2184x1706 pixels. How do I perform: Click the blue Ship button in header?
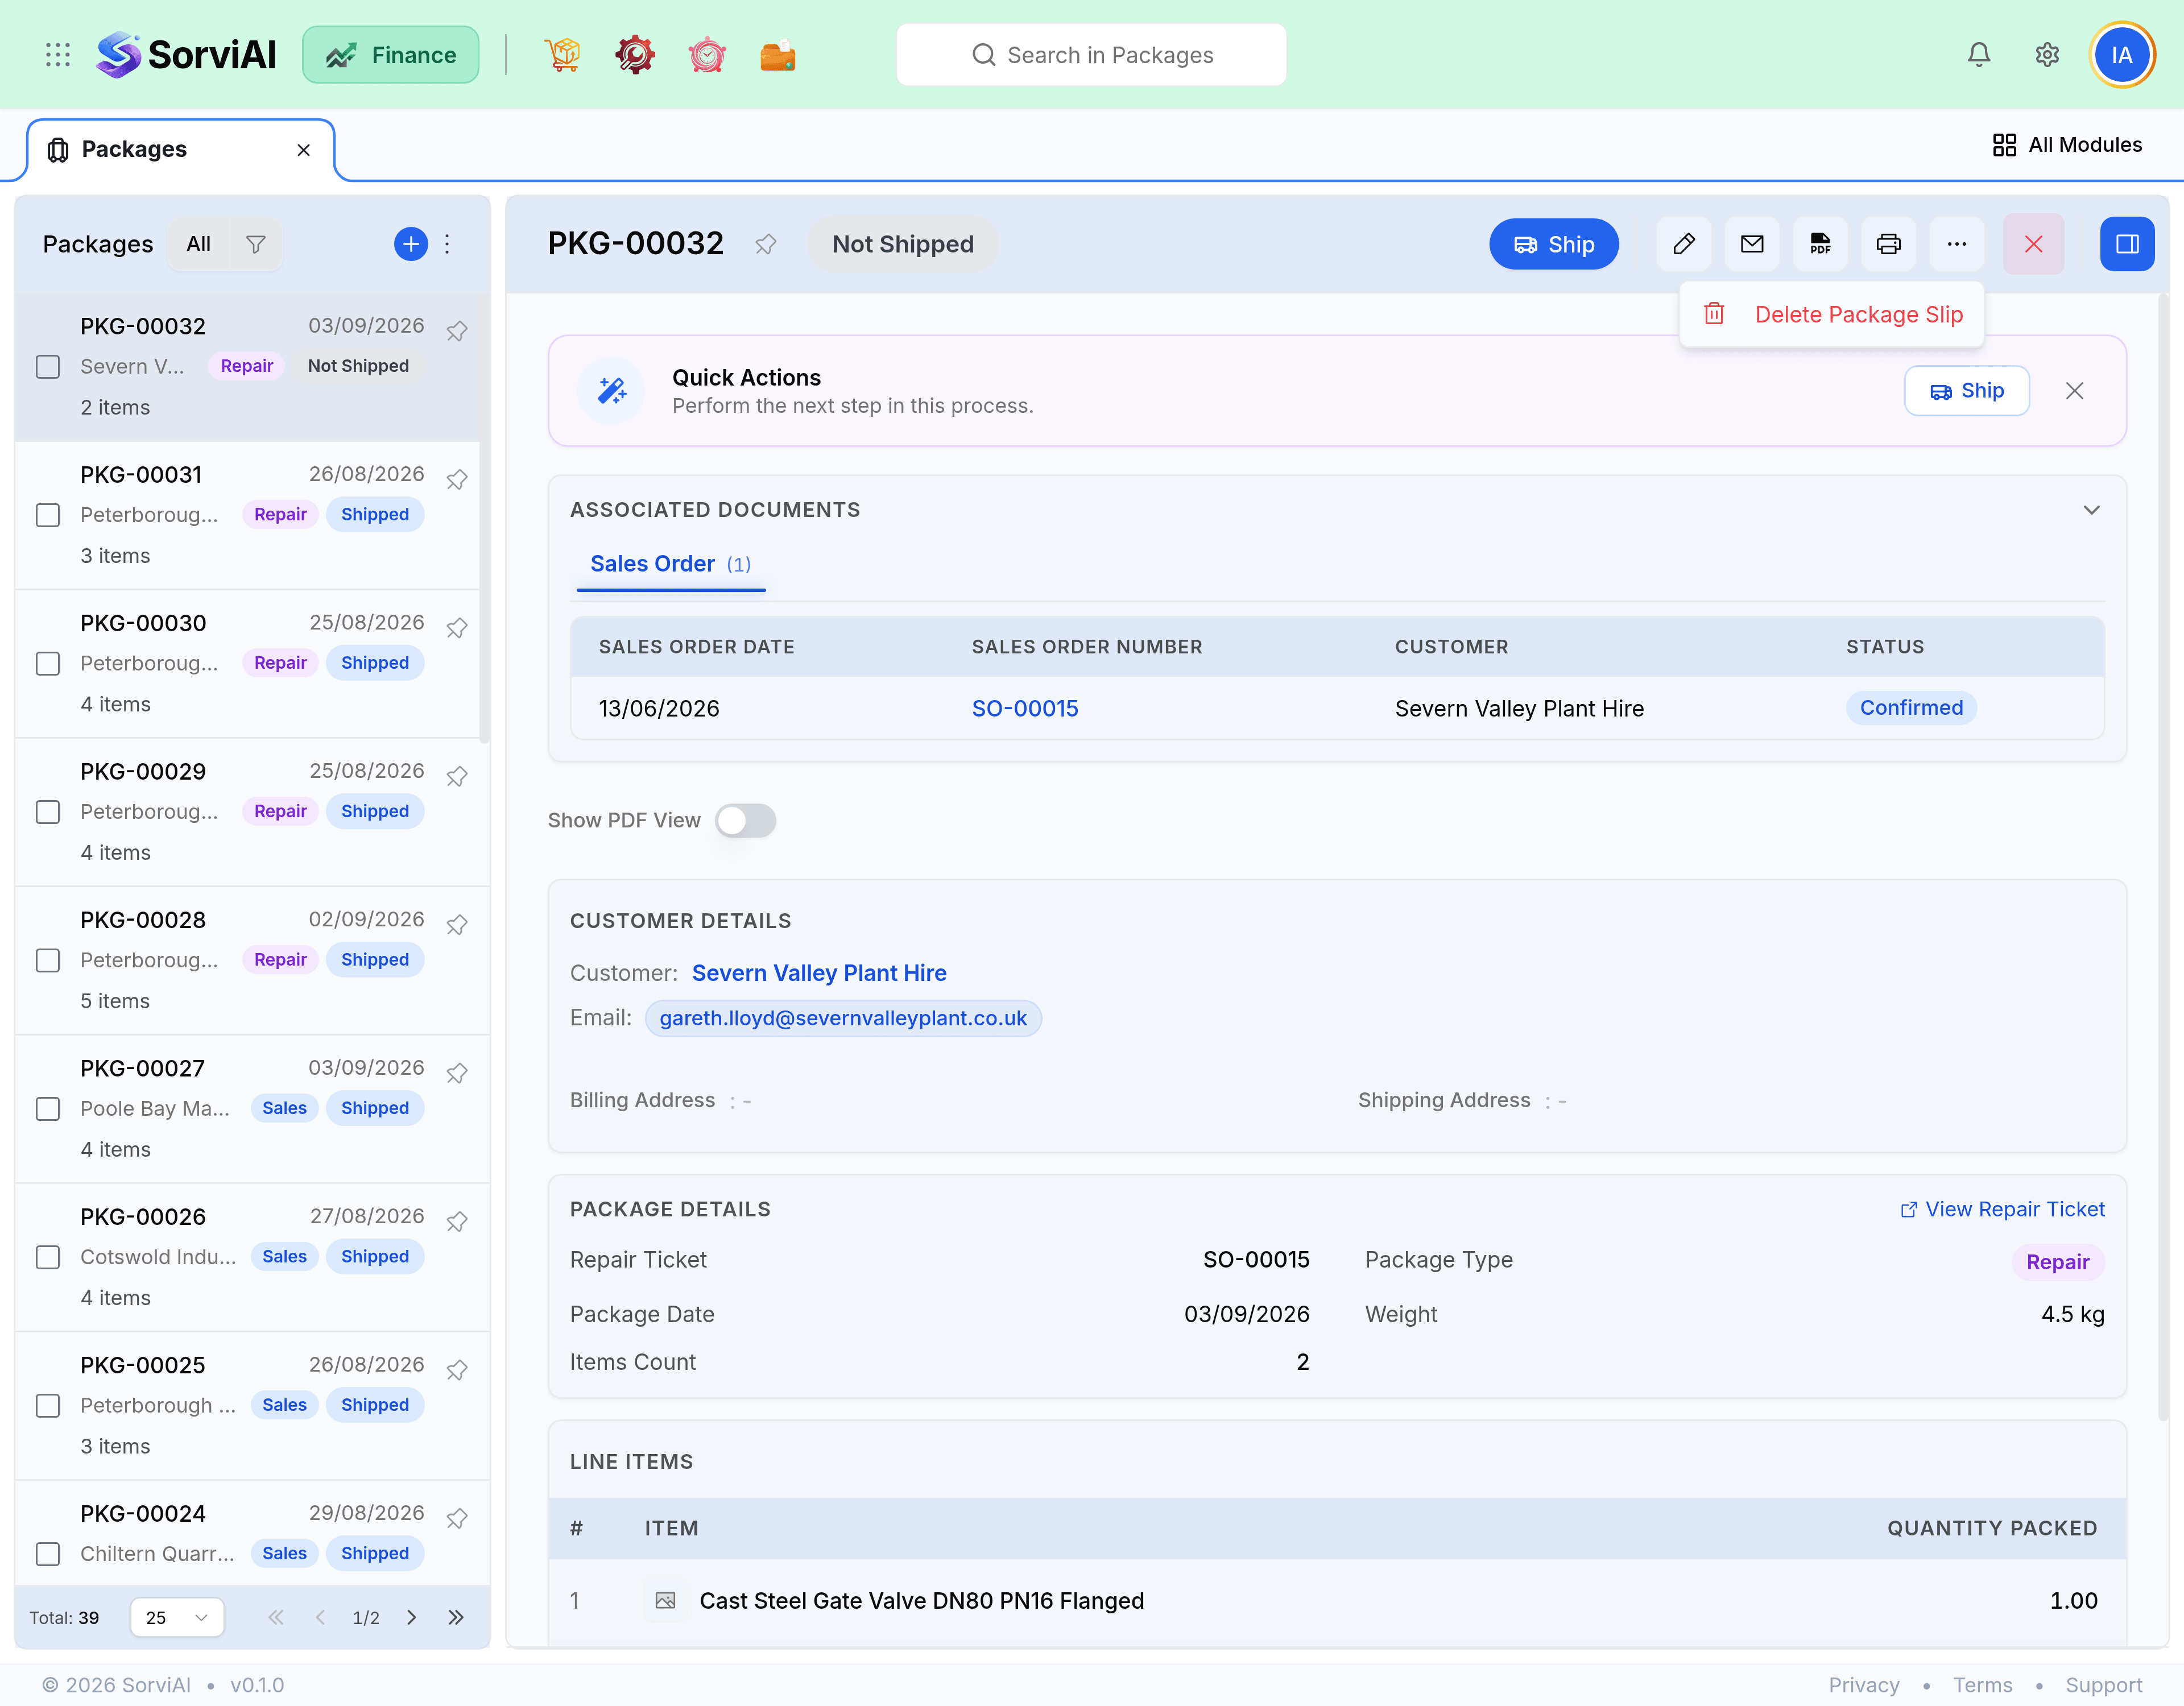tap(1554, 244)
